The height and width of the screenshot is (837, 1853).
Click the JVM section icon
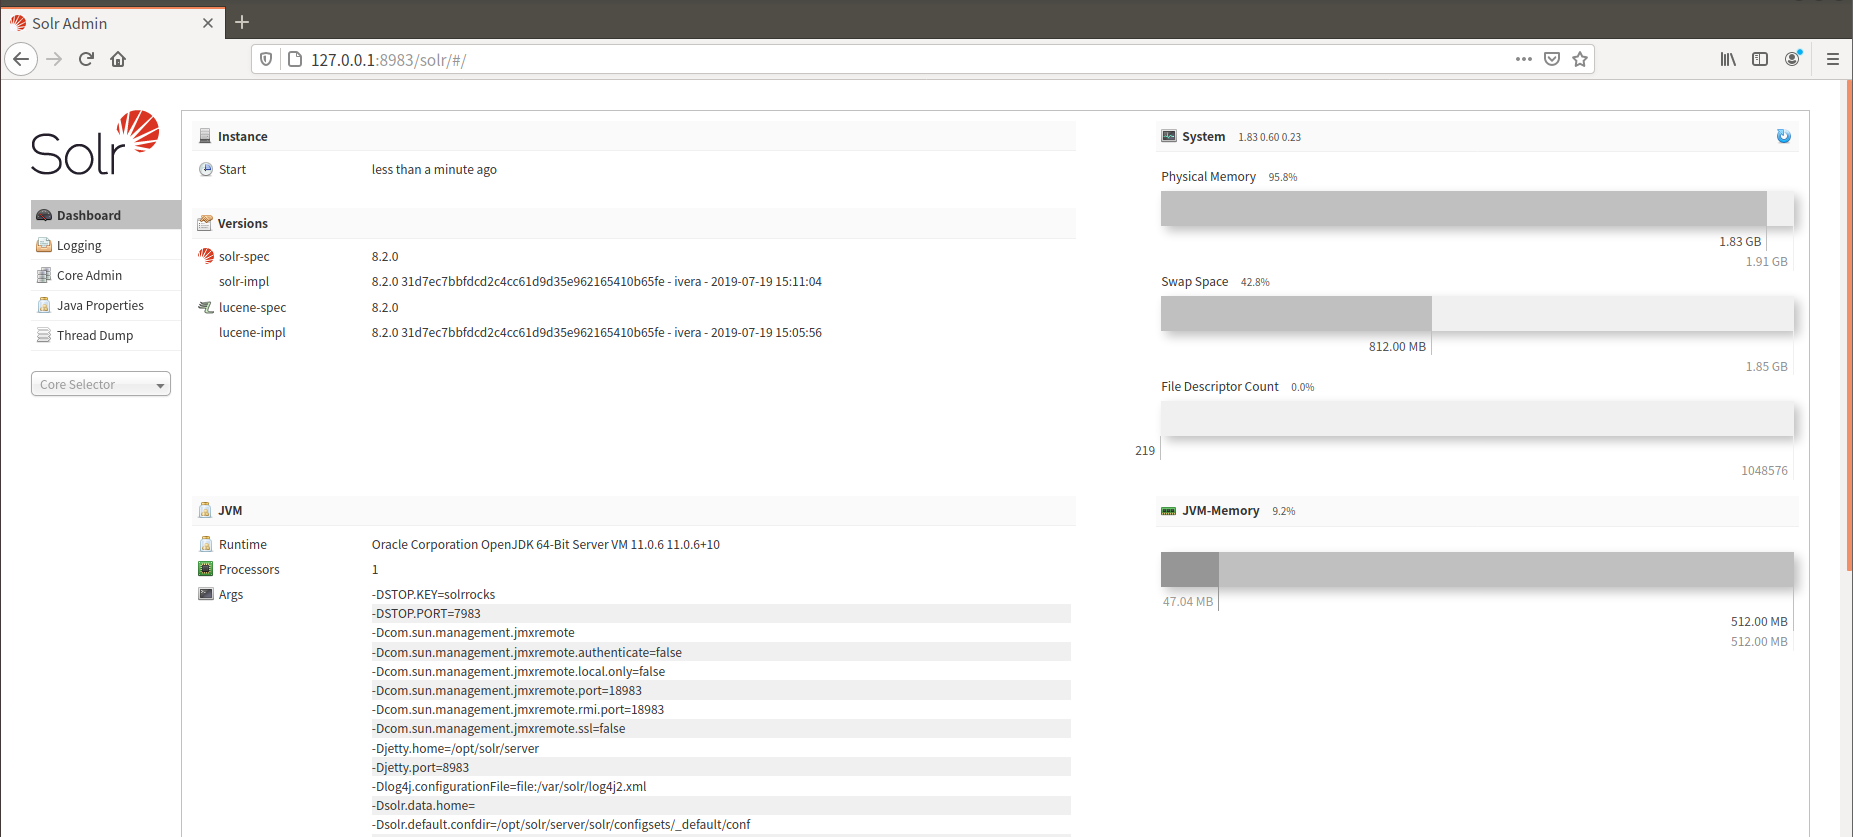[x=205, y=510]
